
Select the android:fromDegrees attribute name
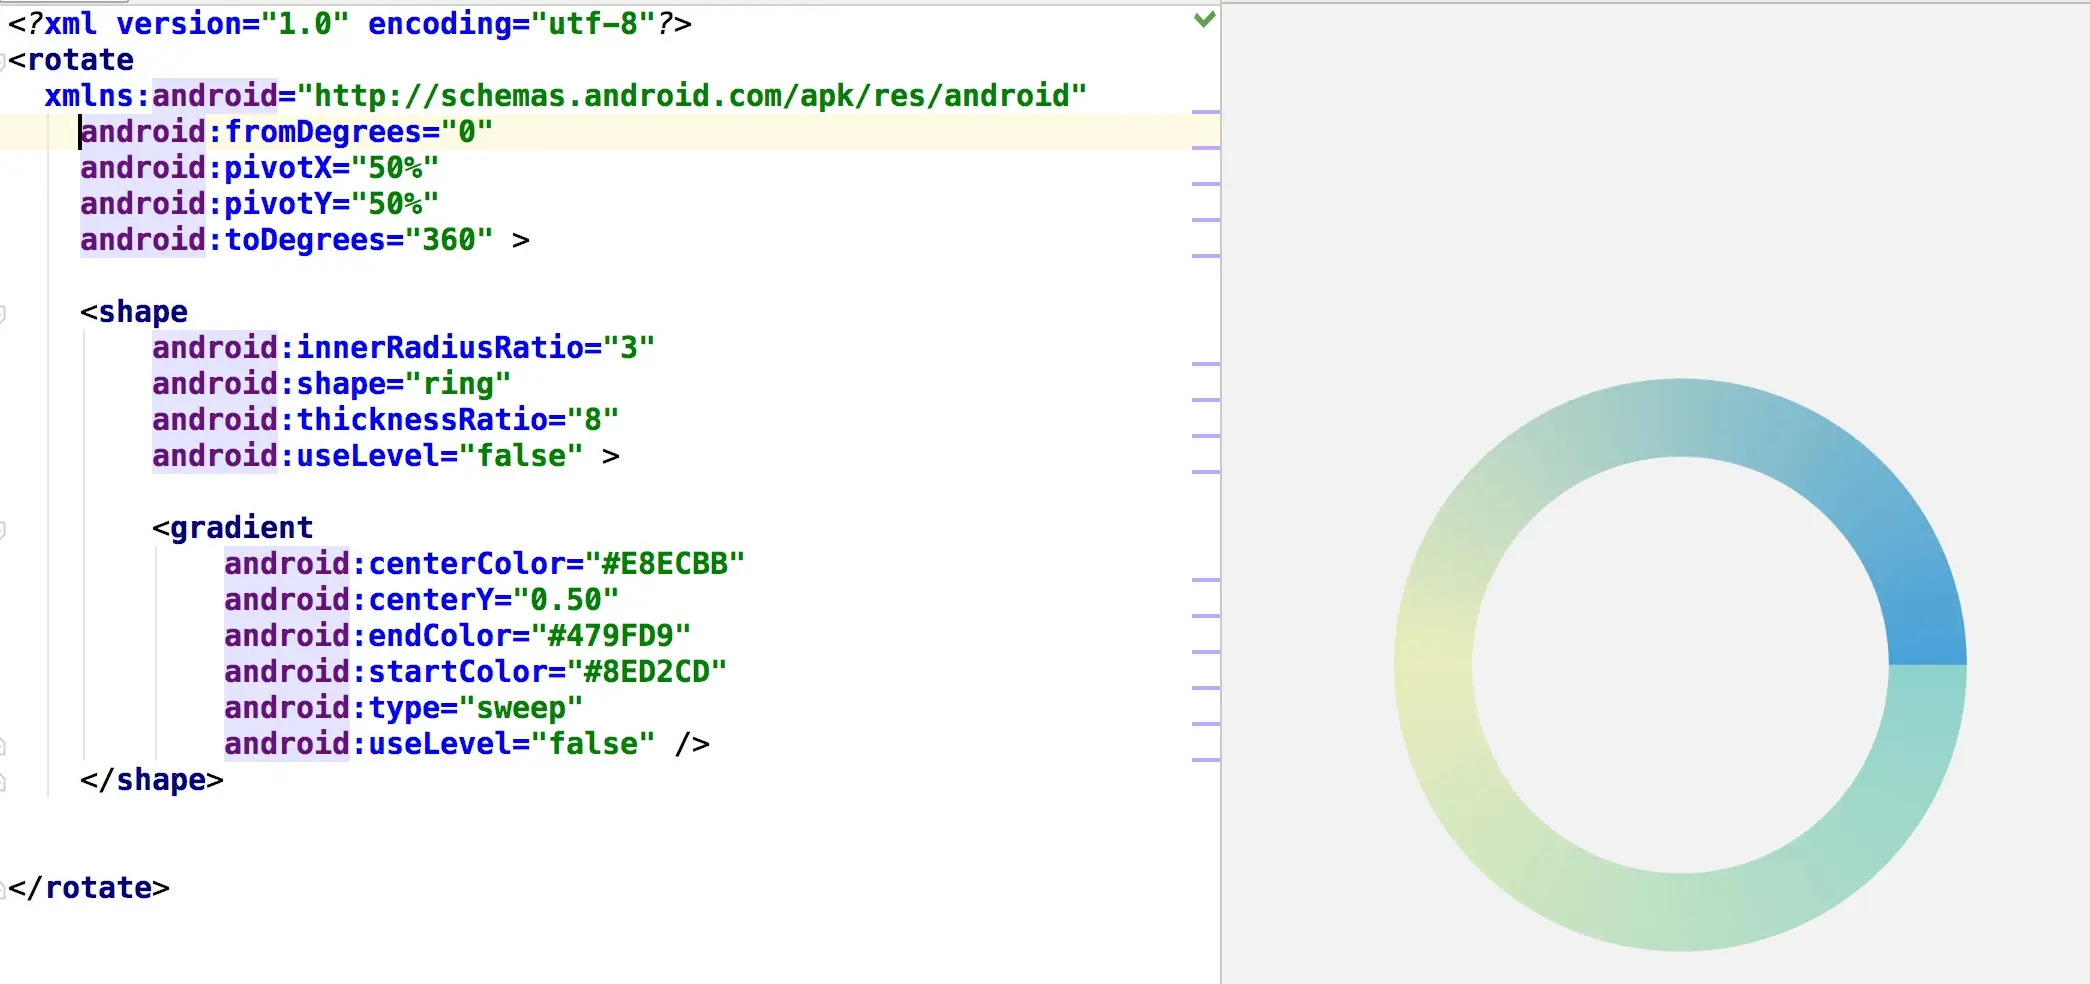[251, 132]
